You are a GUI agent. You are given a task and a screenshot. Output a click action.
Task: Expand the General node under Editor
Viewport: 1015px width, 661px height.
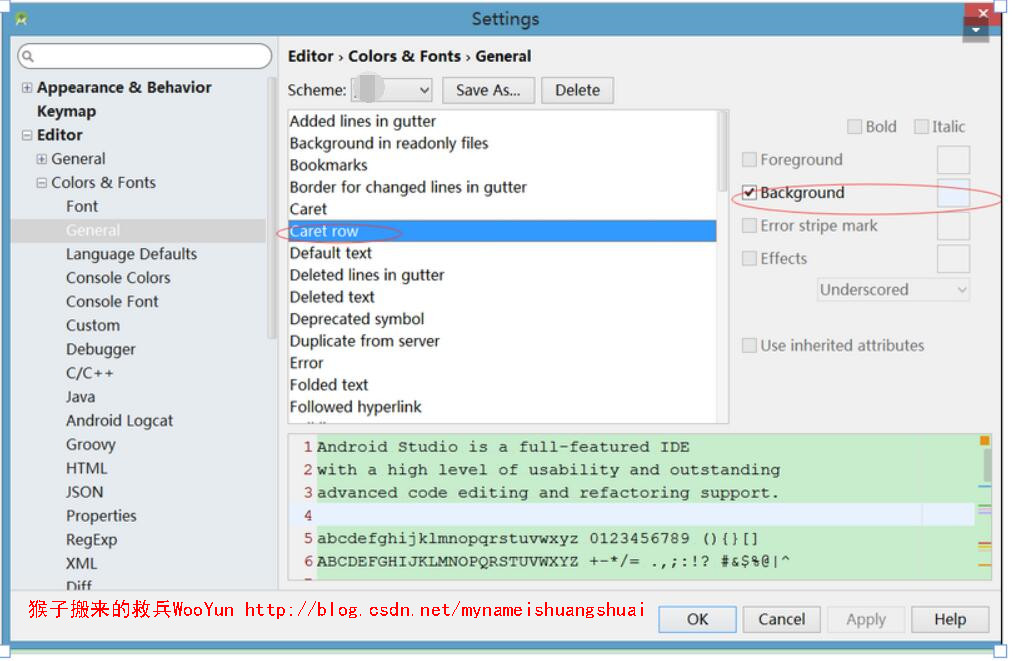[41, 159]
